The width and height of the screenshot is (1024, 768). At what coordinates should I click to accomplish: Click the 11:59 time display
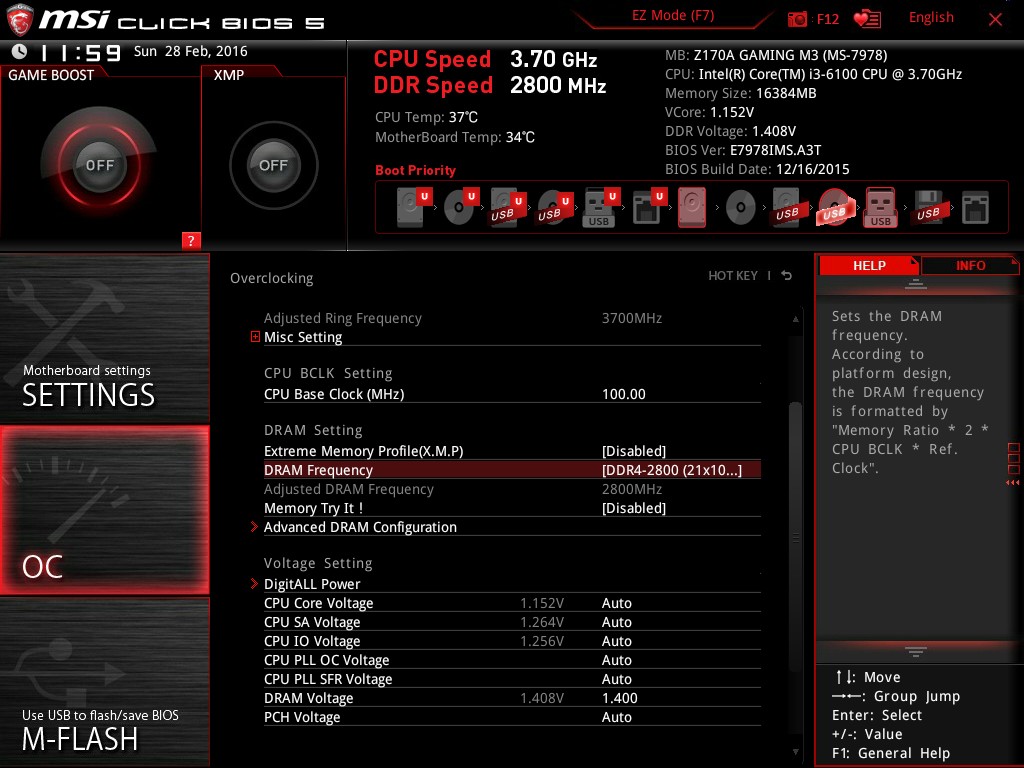[x=81, y=52]
